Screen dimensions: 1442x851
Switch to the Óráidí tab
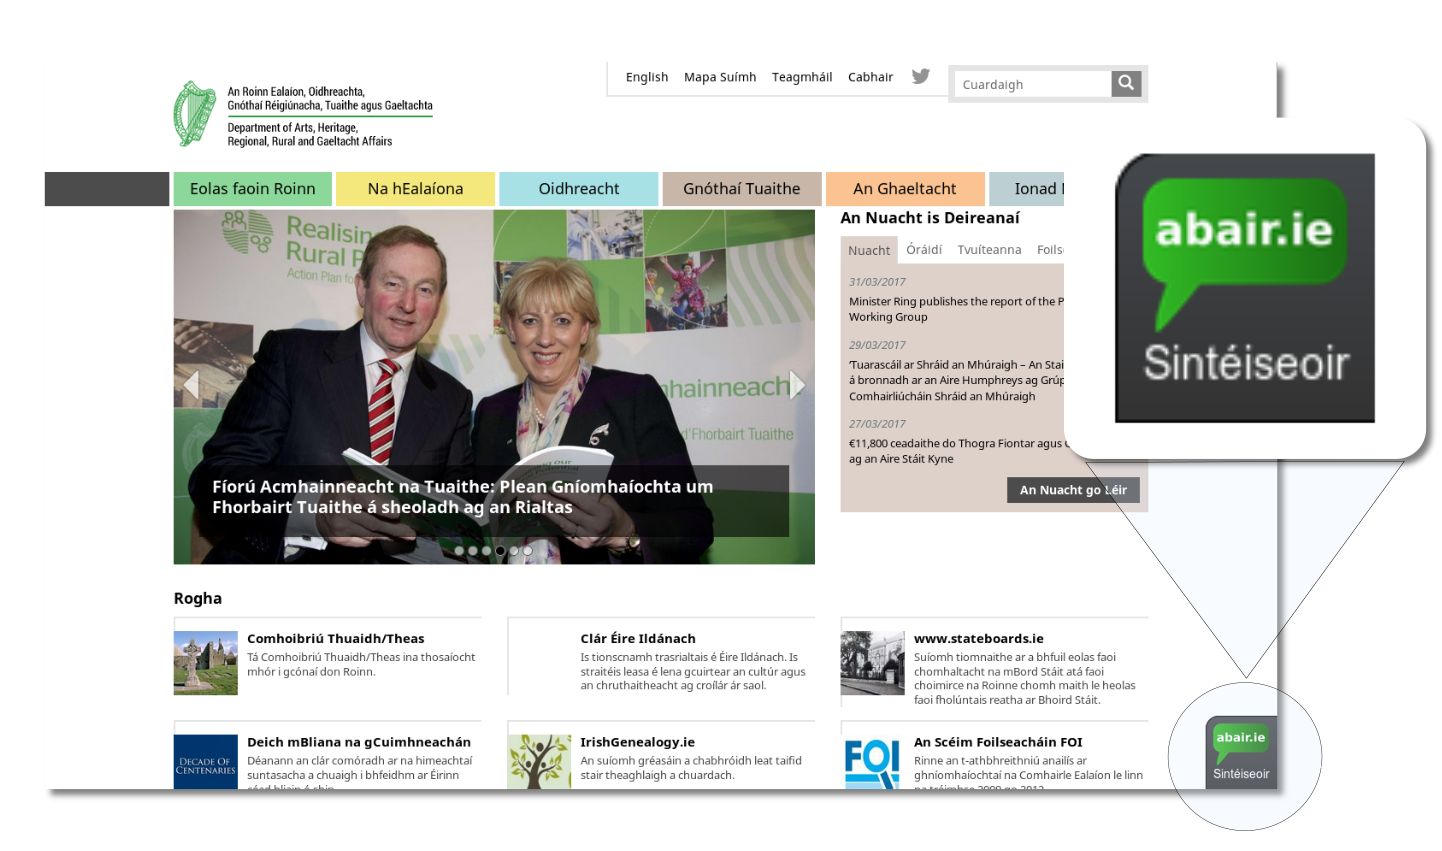pos(924,250)
